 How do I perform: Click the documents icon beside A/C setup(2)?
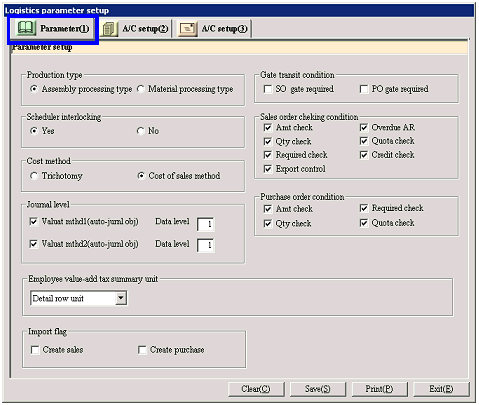point(109,29)
